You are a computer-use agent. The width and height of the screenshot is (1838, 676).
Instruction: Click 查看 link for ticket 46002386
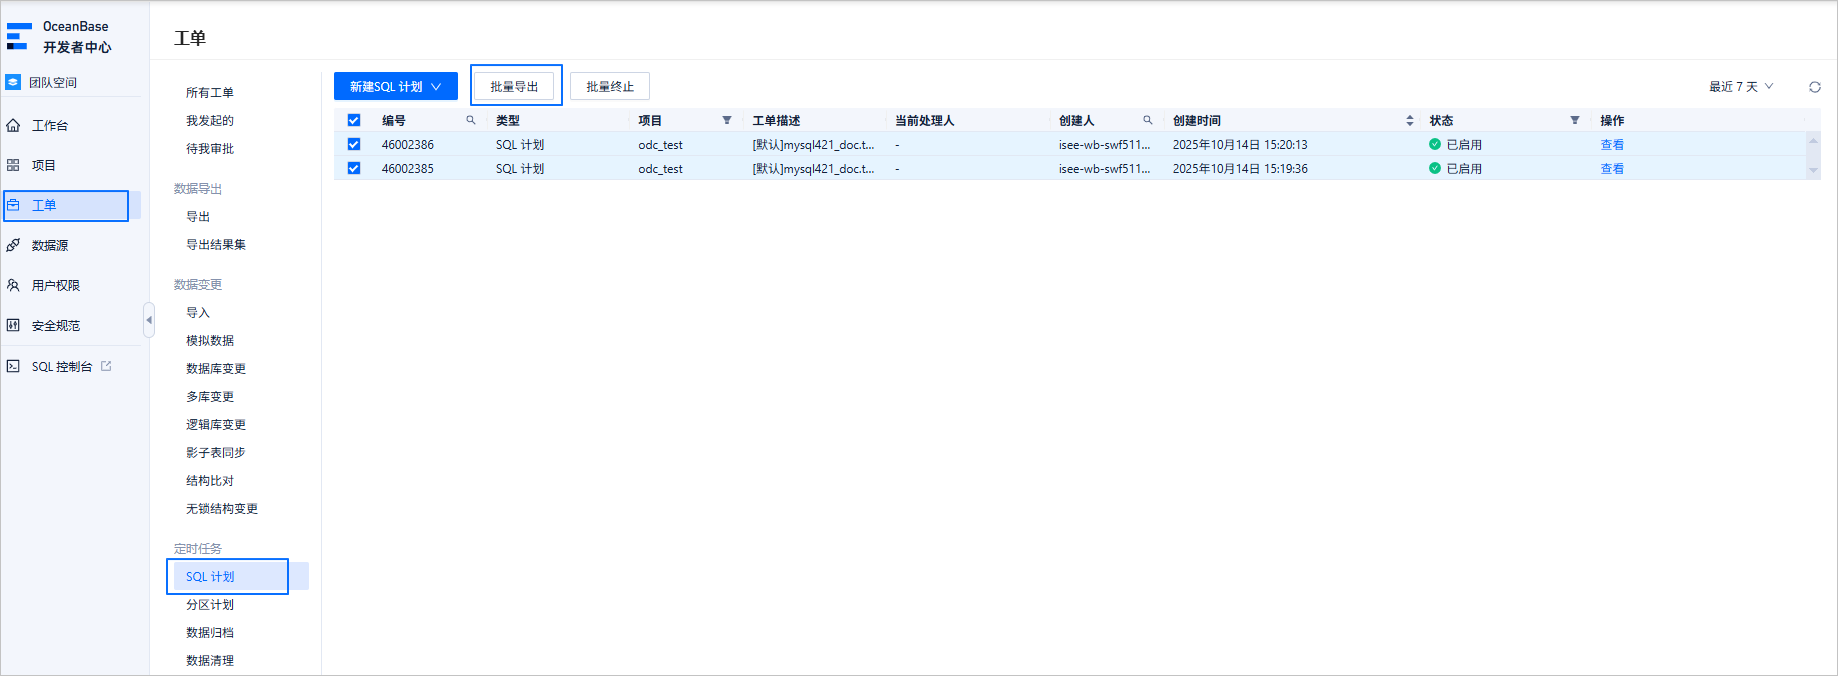click(1612, 144)
